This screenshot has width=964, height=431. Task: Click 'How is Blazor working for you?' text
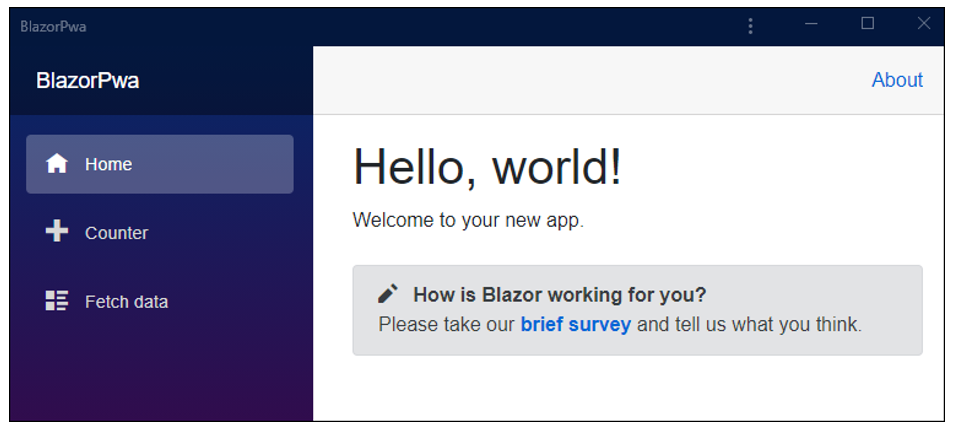pyautogui.click(x=560, y=295)
